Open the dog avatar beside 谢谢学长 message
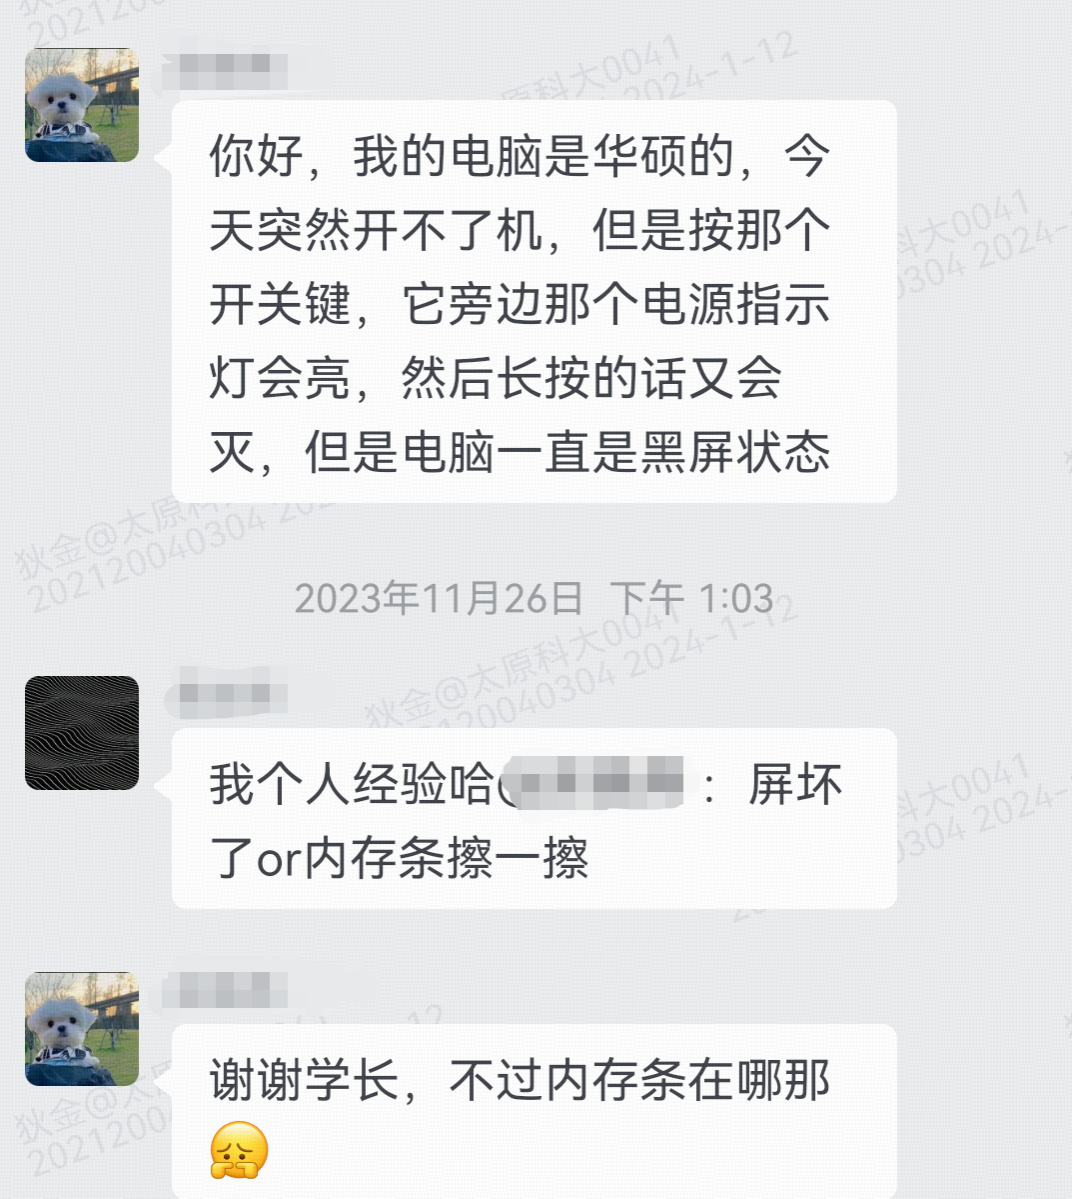The height and width of the screenshot is (1199, 1072). (x=82, y=1028)
